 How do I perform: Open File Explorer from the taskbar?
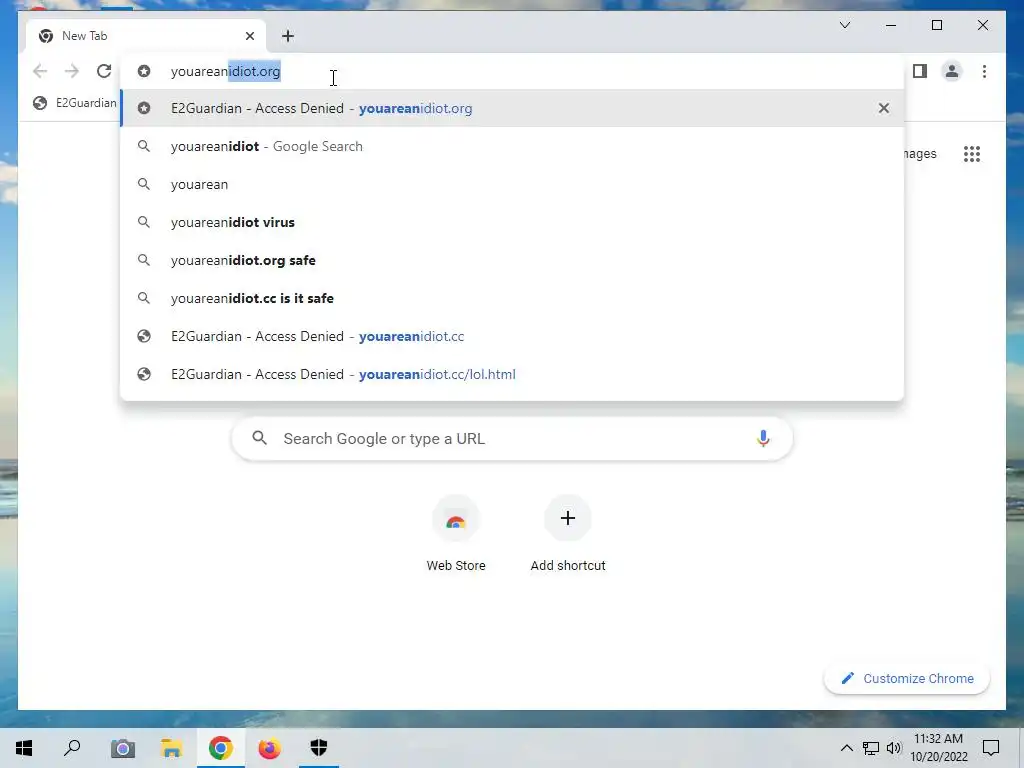pyautogui.click(x=171, y=748)
